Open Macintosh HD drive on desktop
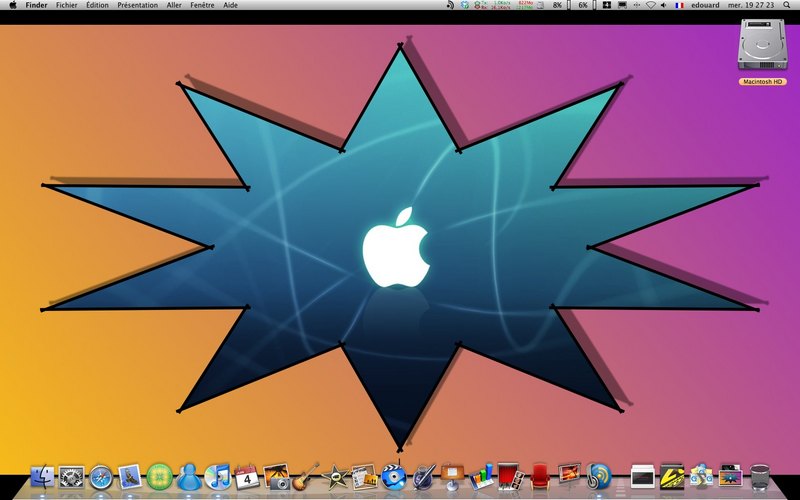 (x=763, y=52)
